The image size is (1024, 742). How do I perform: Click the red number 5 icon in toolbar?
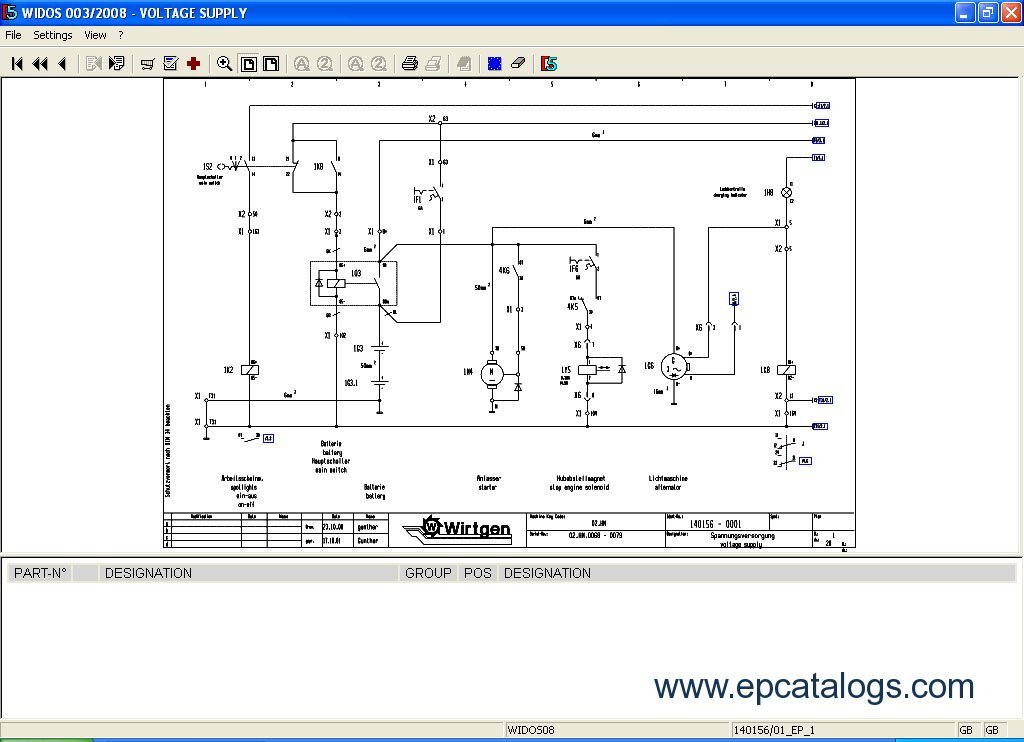pyautogui.click(x=548, y=63)
